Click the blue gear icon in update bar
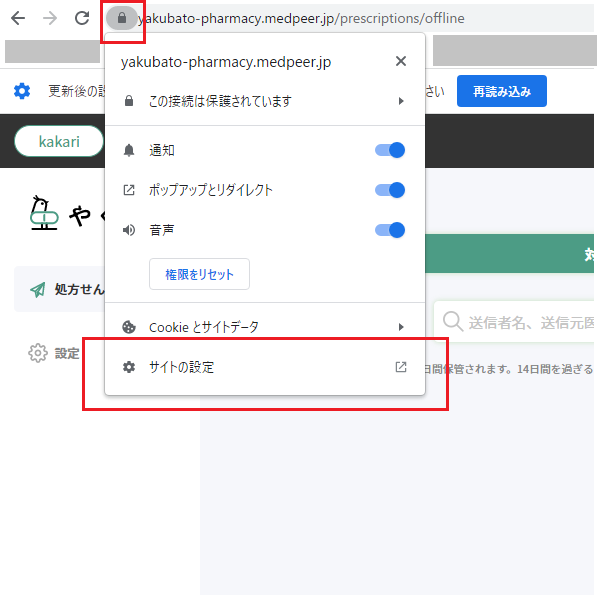The image size is (597, 595). click(x=22, y=91)
